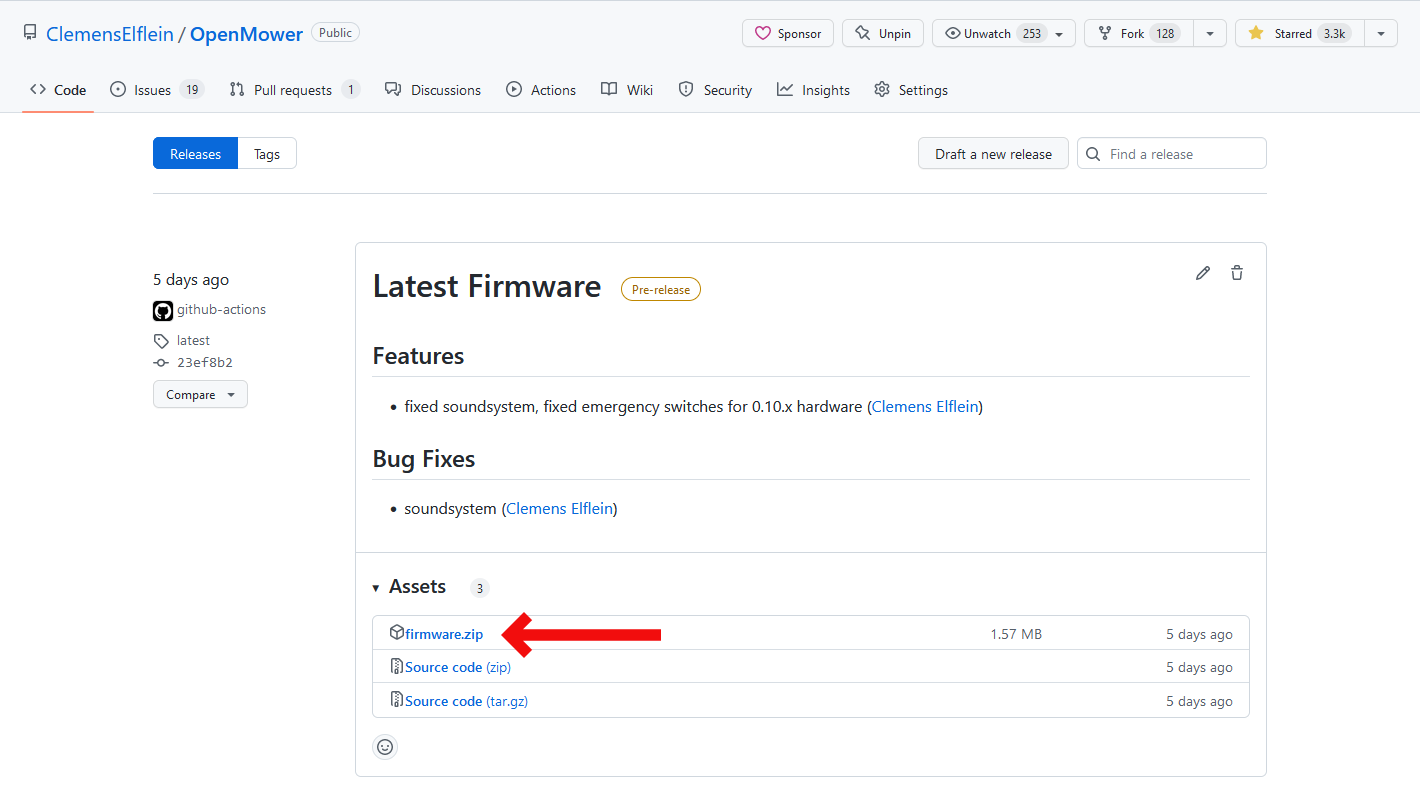Open the emoji reaction picker below Assets
Image resolution: width=1420 pixels, height=796 pixels.
385,747
